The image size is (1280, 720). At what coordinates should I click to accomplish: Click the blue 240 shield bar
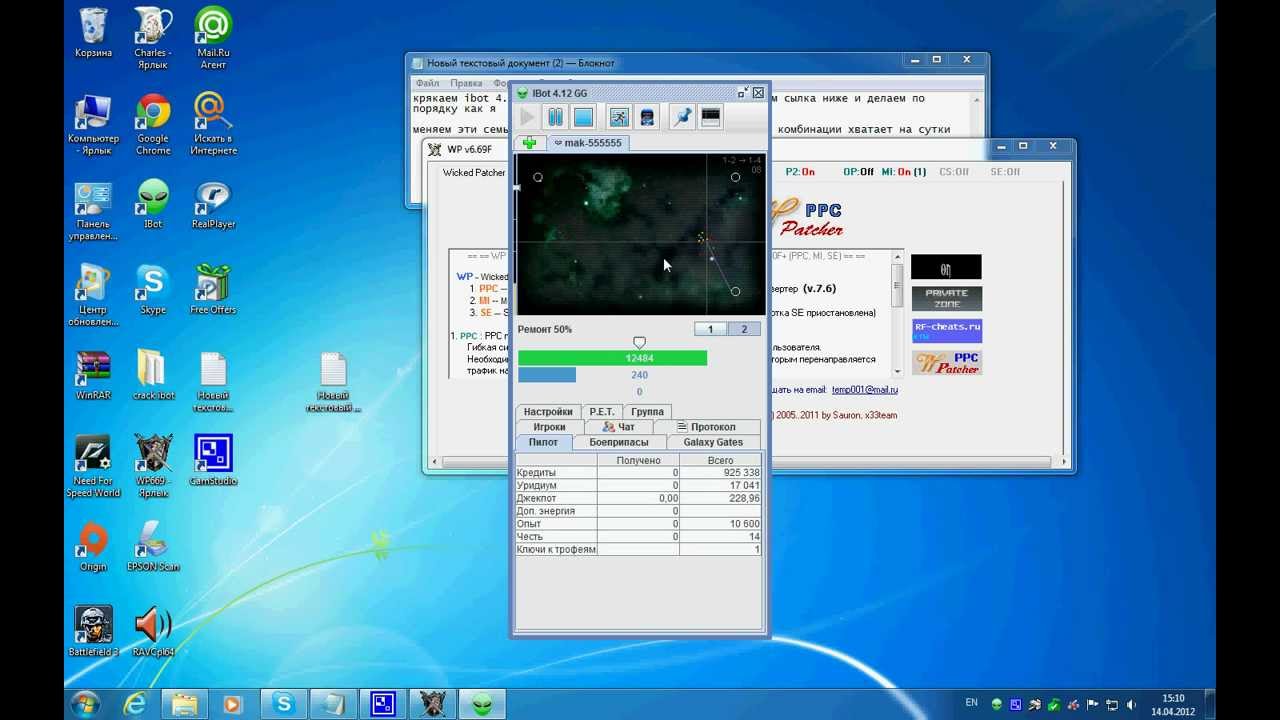pos(547,375)
